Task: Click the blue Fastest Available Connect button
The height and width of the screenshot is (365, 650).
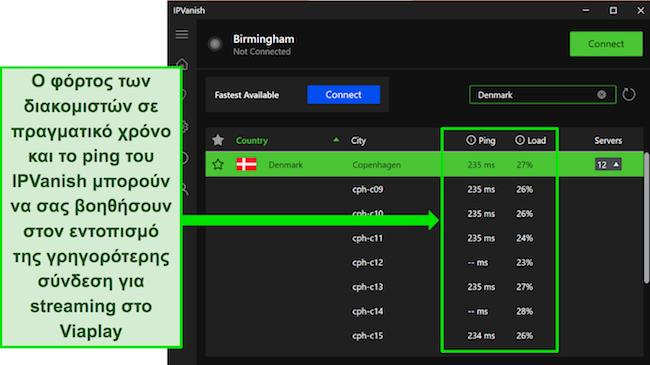Action: [343, 95]
